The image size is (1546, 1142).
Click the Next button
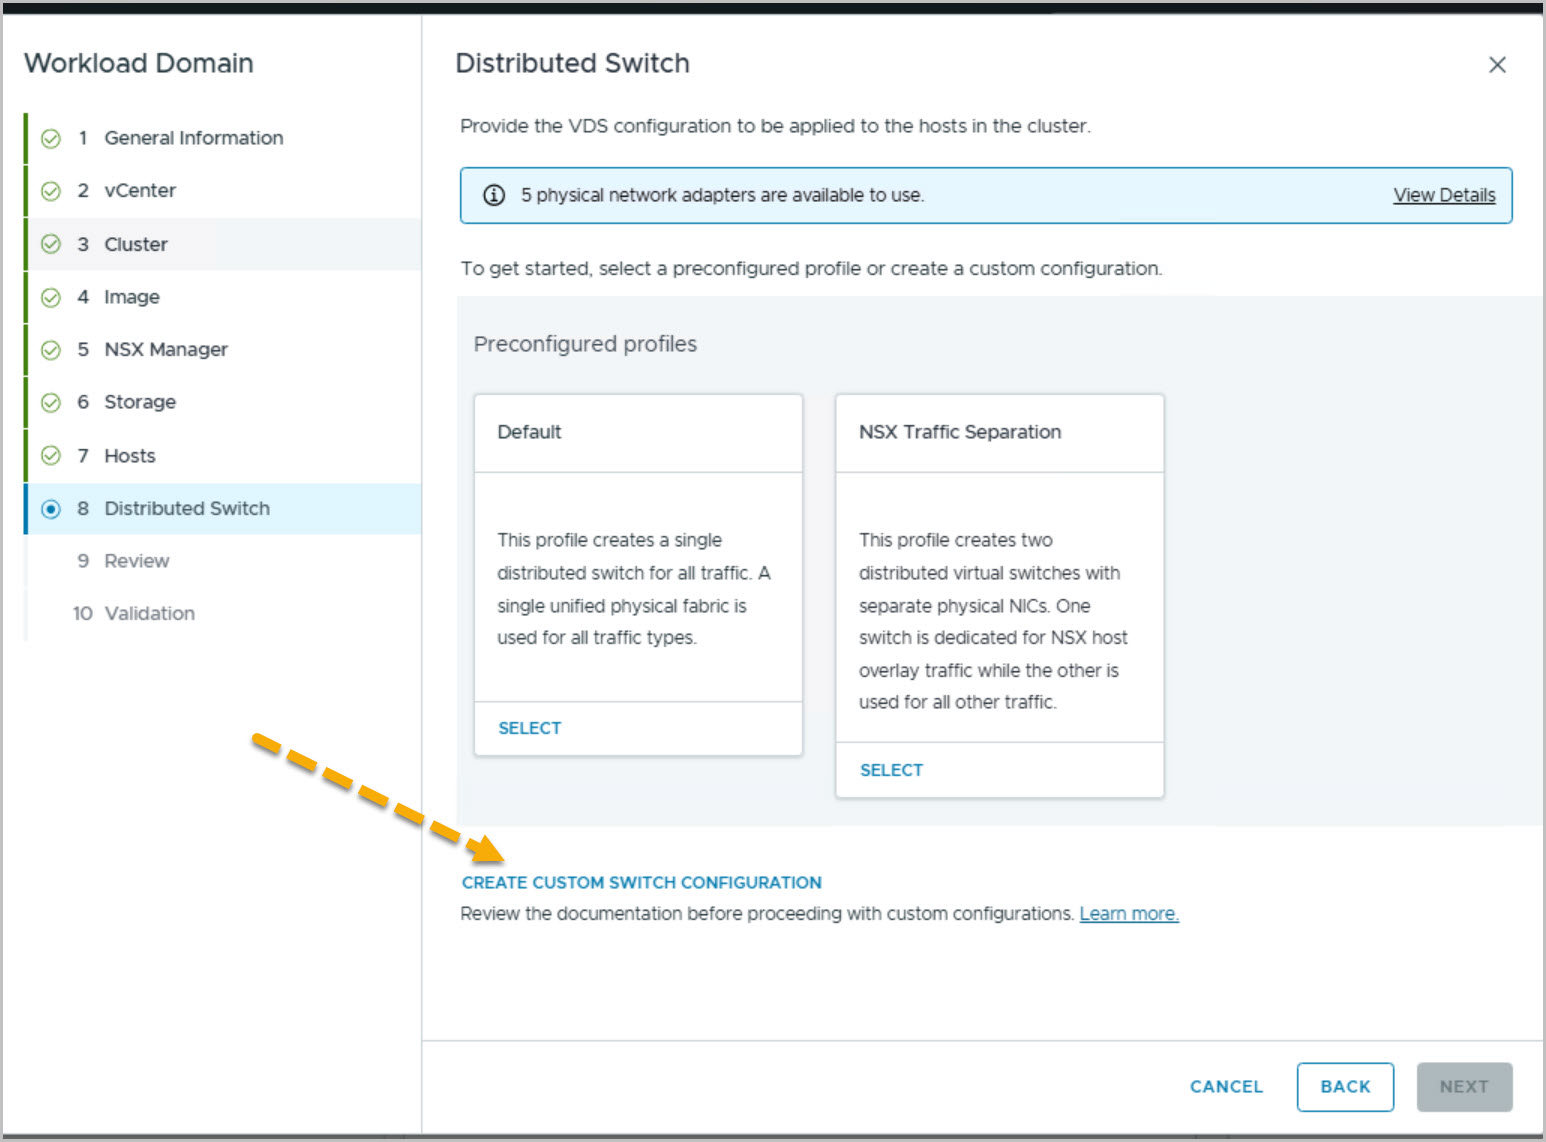pyautogui.click(x=1464, y=1087)
